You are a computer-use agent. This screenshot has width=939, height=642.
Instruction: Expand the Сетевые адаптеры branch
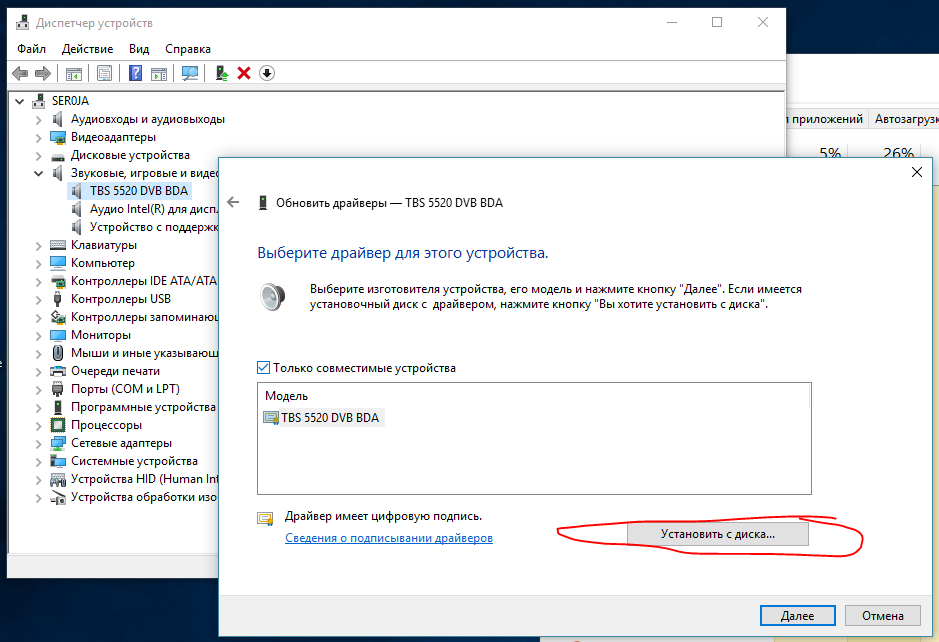click(x=38, y=443)
